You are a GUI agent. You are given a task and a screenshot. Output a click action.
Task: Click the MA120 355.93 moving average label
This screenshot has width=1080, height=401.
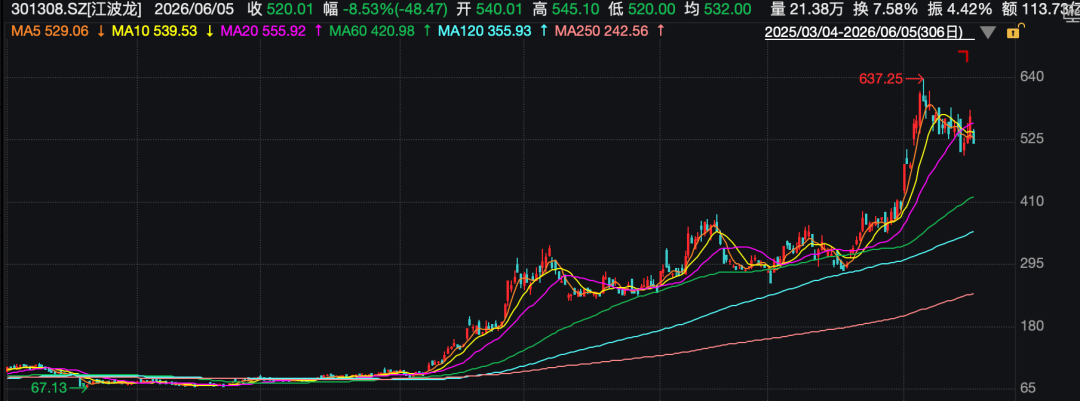485,31
